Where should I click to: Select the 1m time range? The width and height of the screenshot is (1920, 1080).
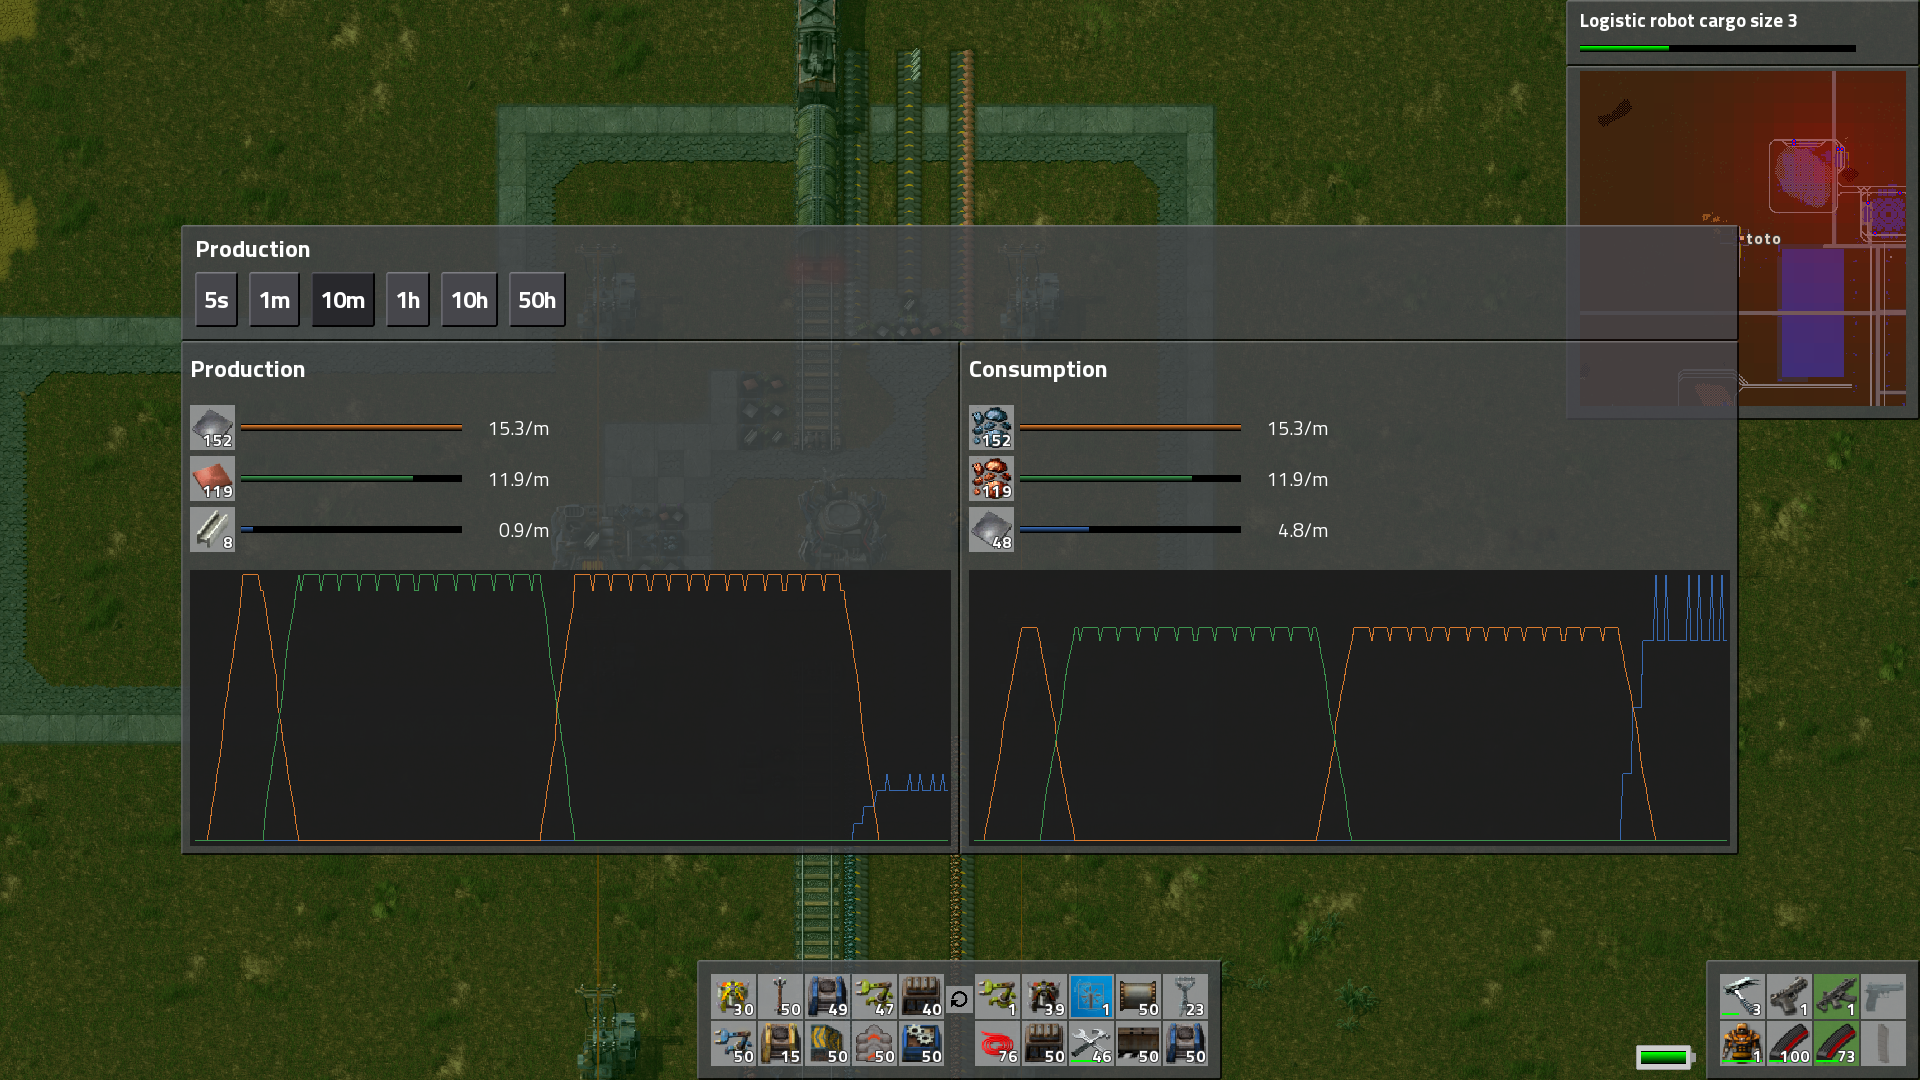[x=274, y=300]
